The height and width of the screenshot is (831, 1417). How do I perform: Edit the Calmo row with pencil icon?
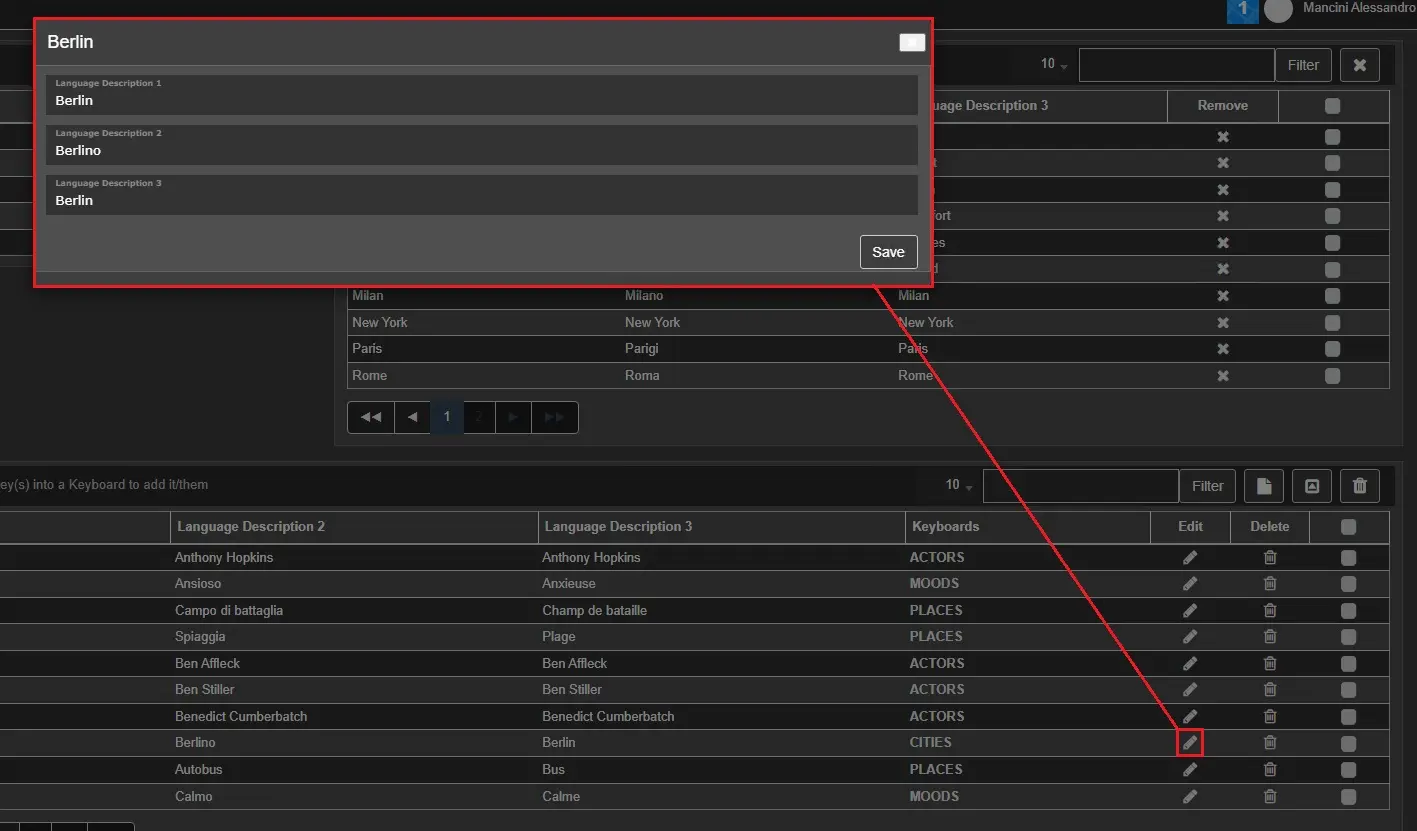(x=1189, y=797)
